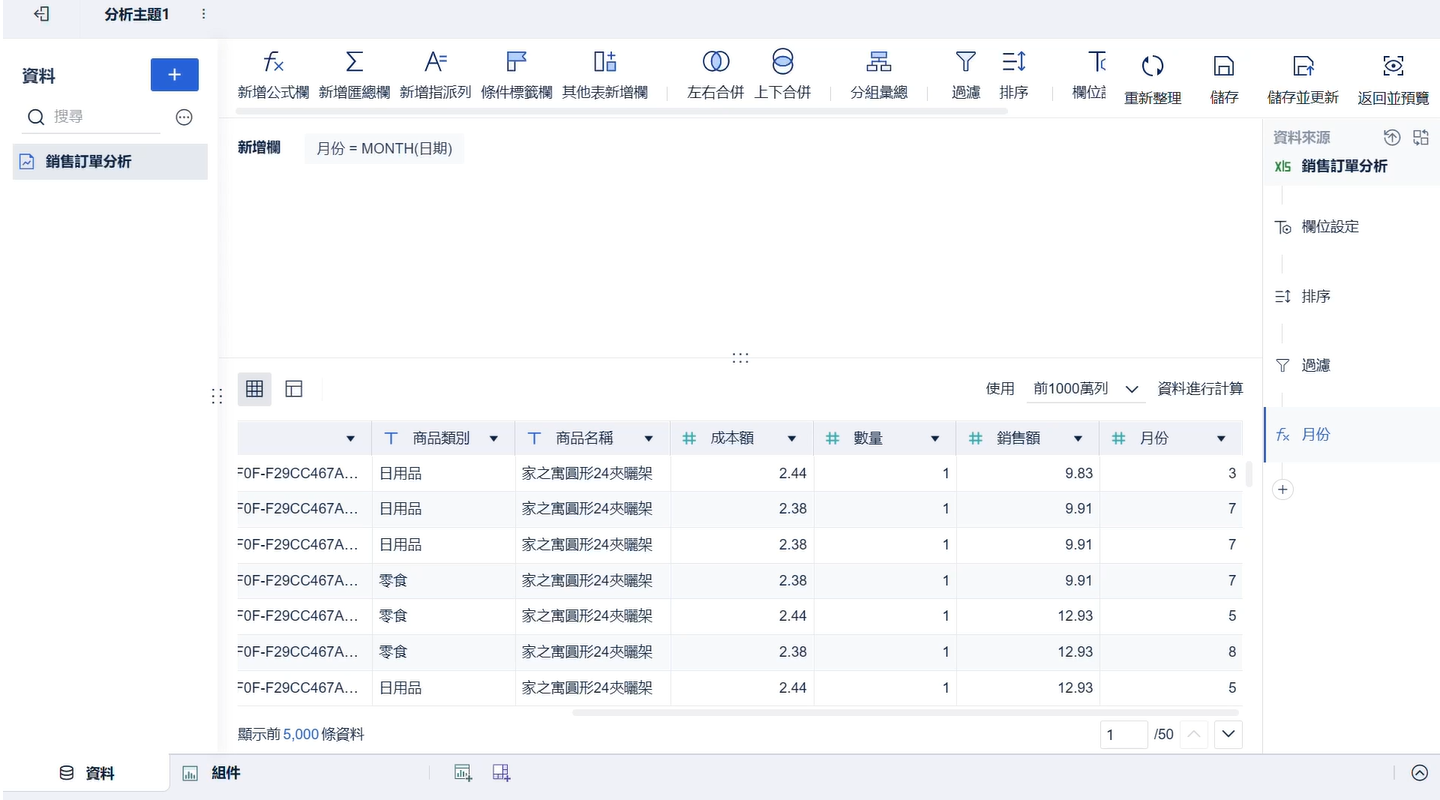Click 上下合併 union tool

(x=783, y=76)
